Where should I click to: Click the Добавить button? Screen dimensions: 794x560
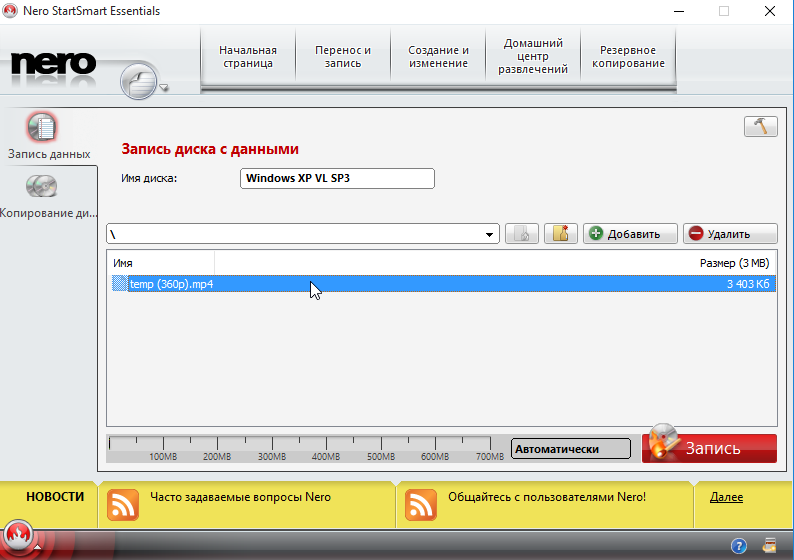(630, 234)
